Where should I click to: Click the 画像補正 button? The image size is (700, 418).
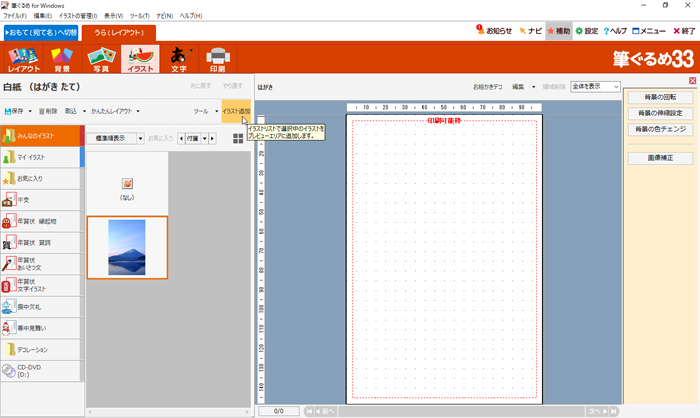659,158
